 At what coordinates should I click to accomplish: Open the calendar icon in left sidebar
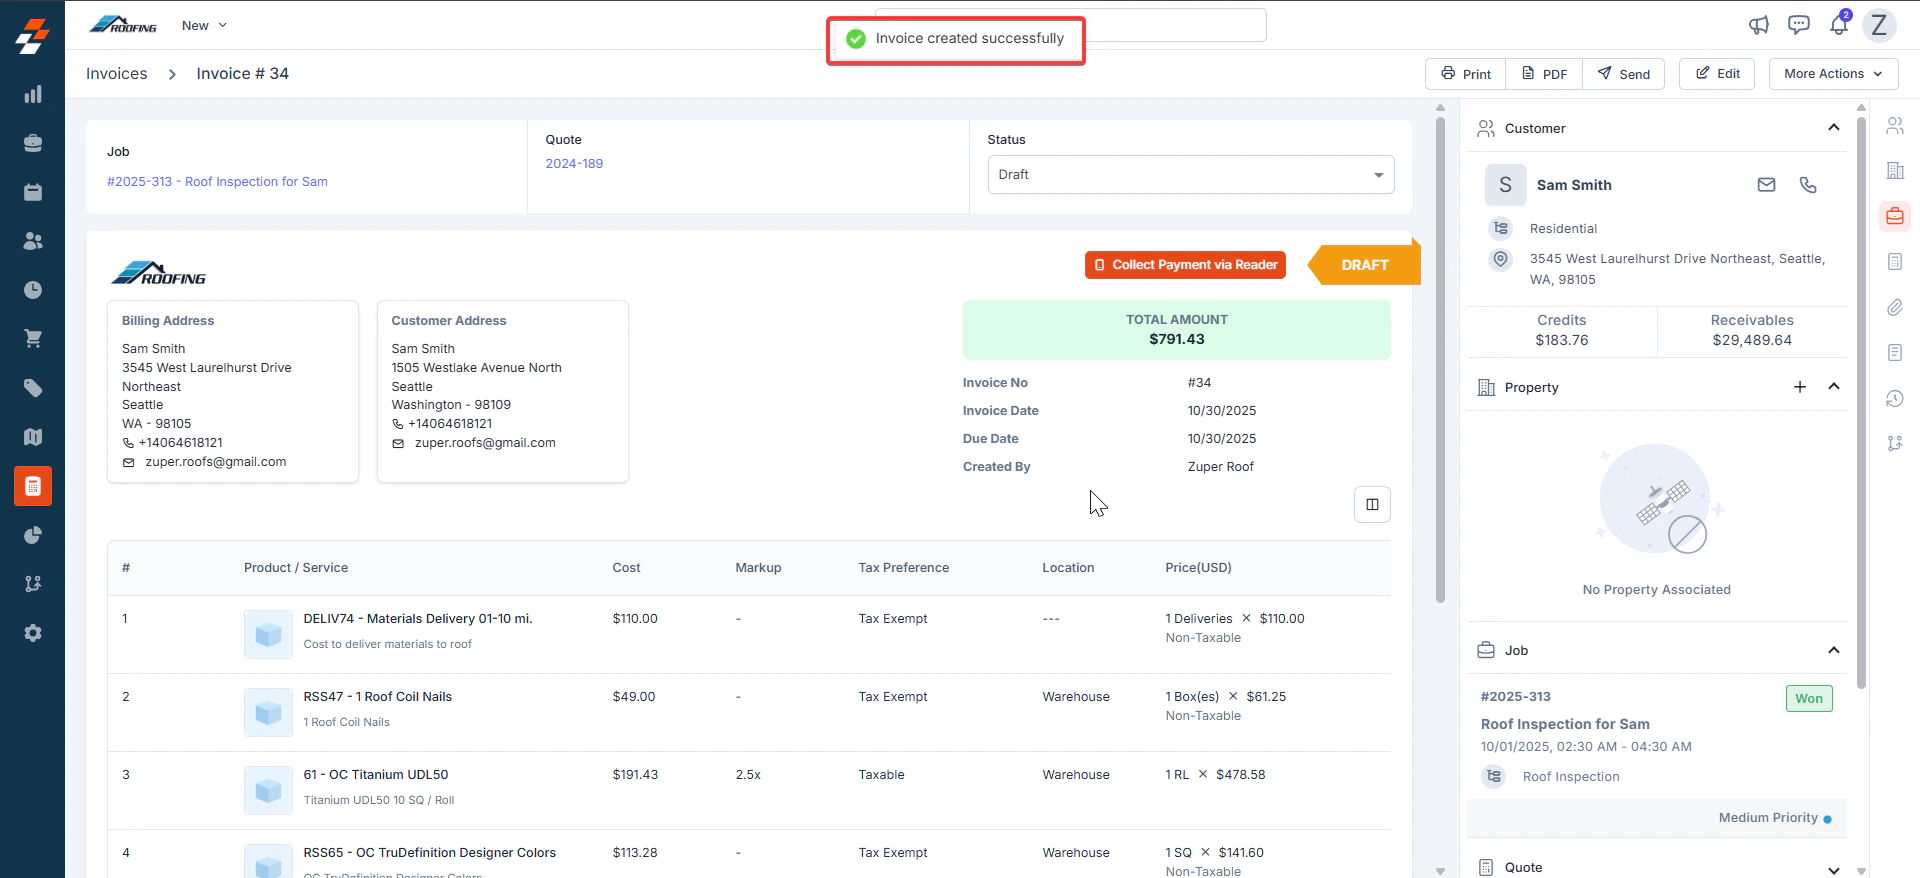point(33,192)
